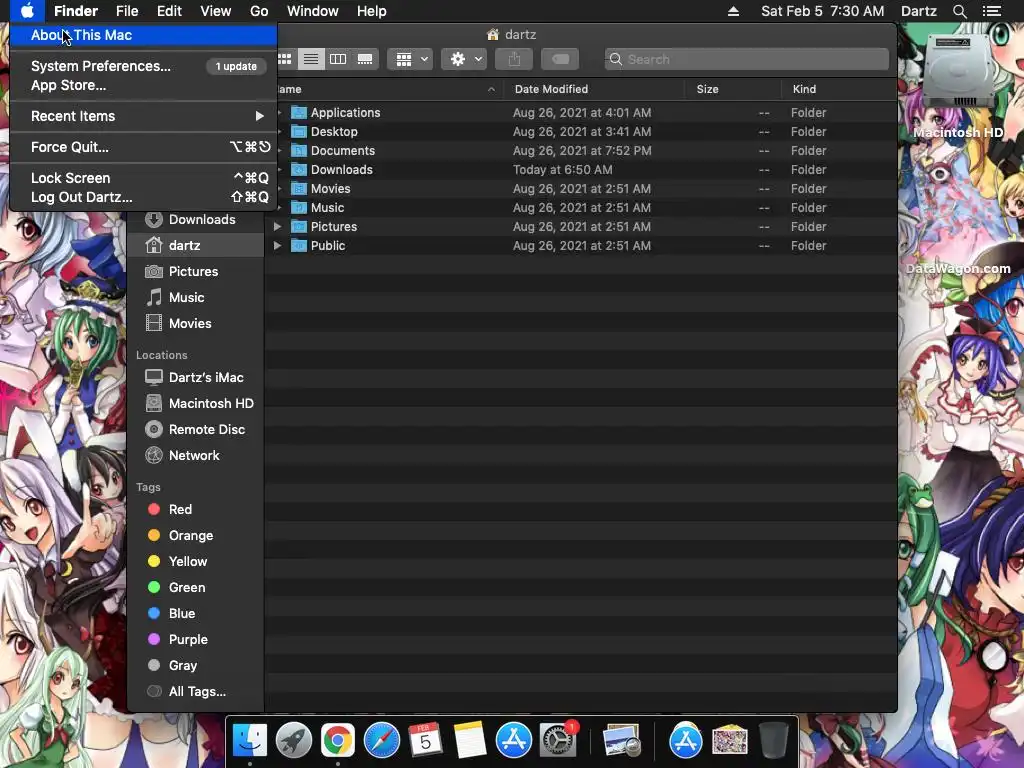Viewport: 1024px width, 768px height.
Task: Open the Edit menu
Action: pos(169,11)
